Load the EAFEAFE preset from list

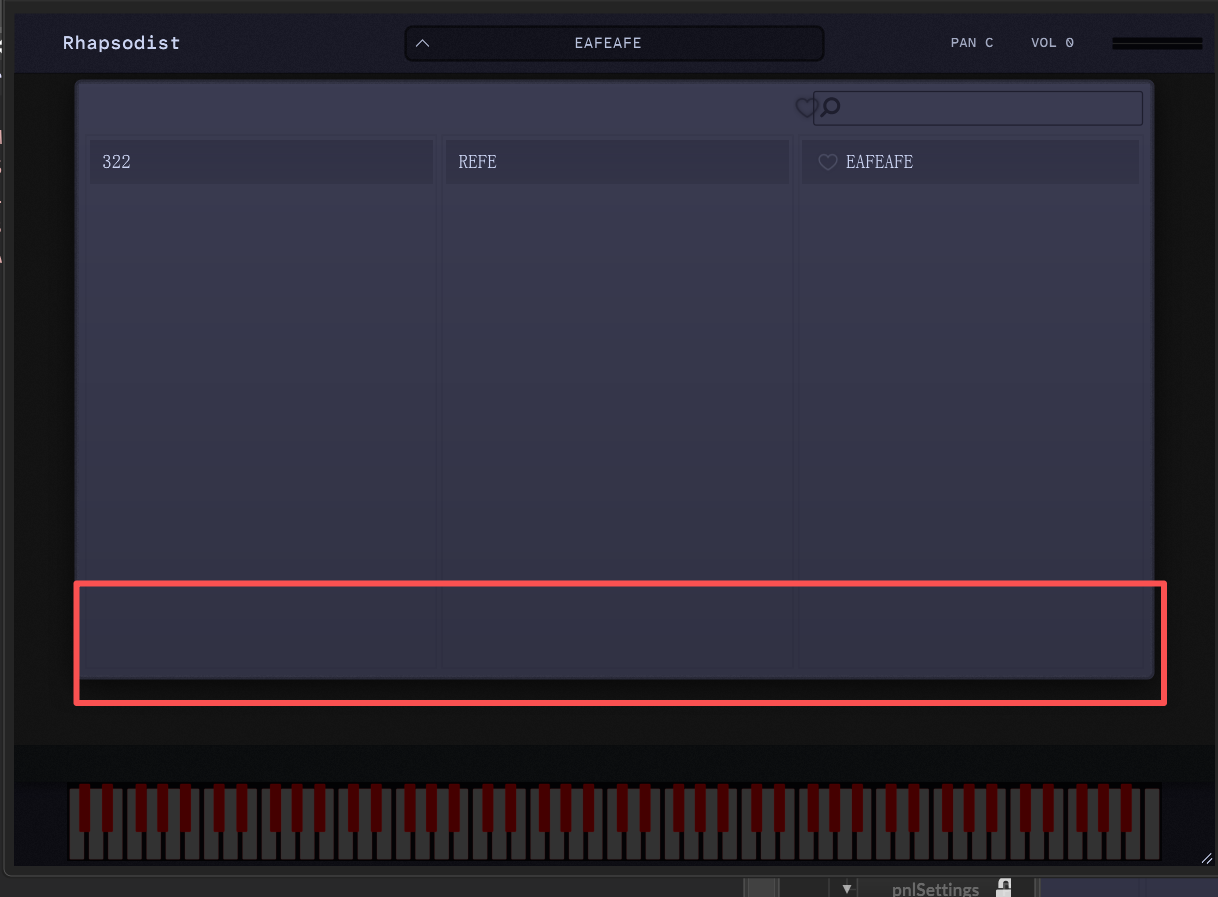pos(970,162)
